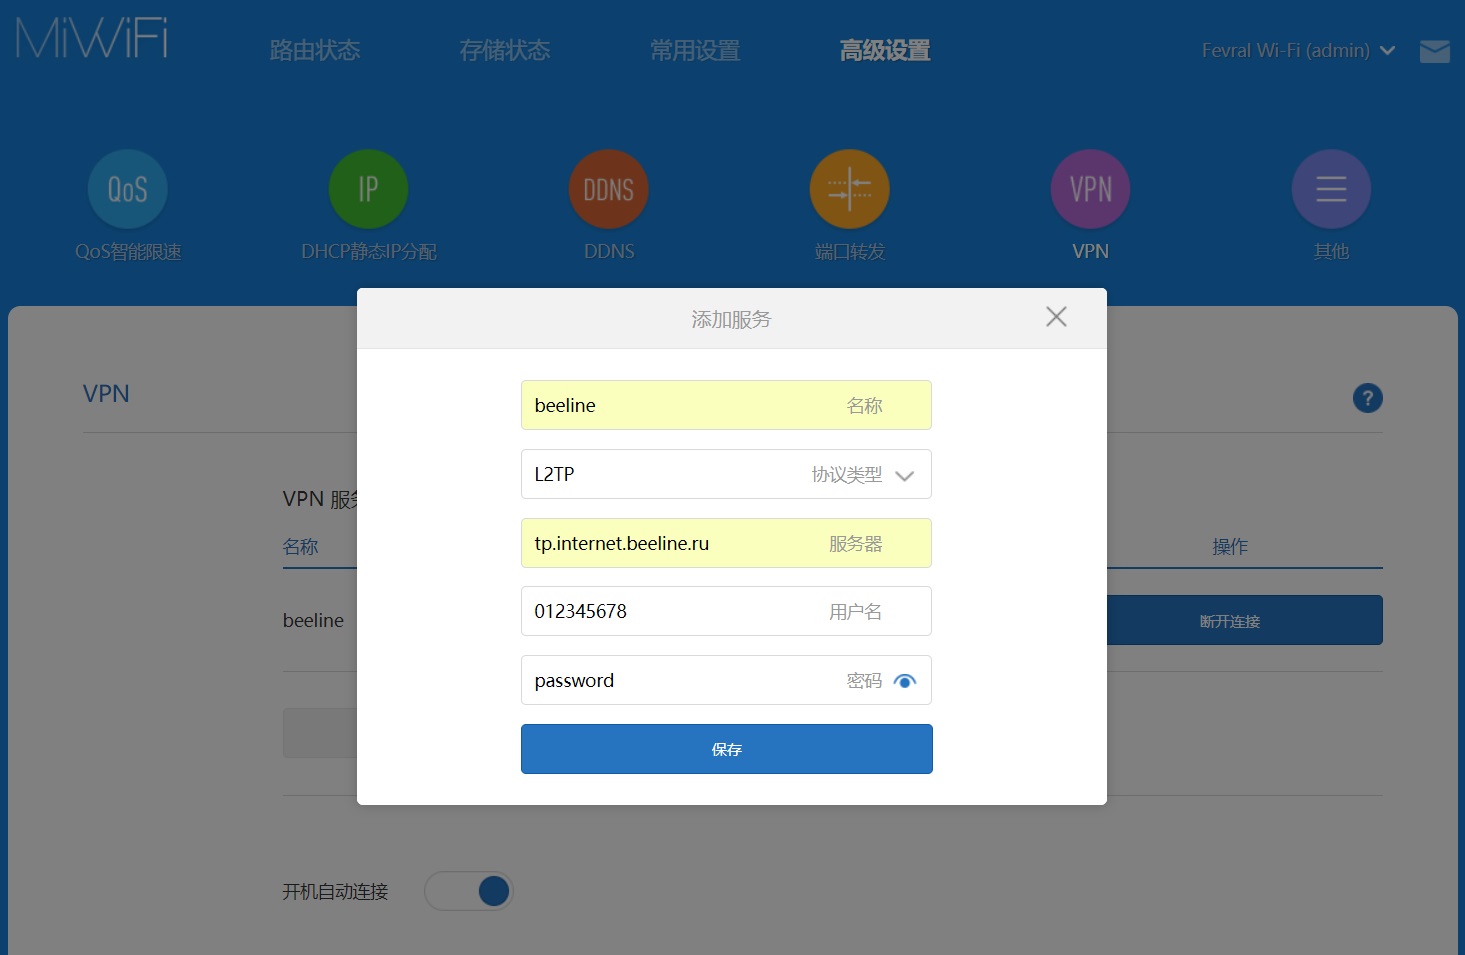Click the 名称 column header

[301, 546]
